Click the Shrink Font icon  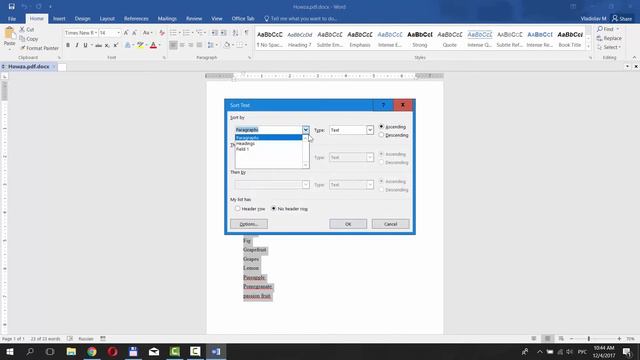click(134, 33)
